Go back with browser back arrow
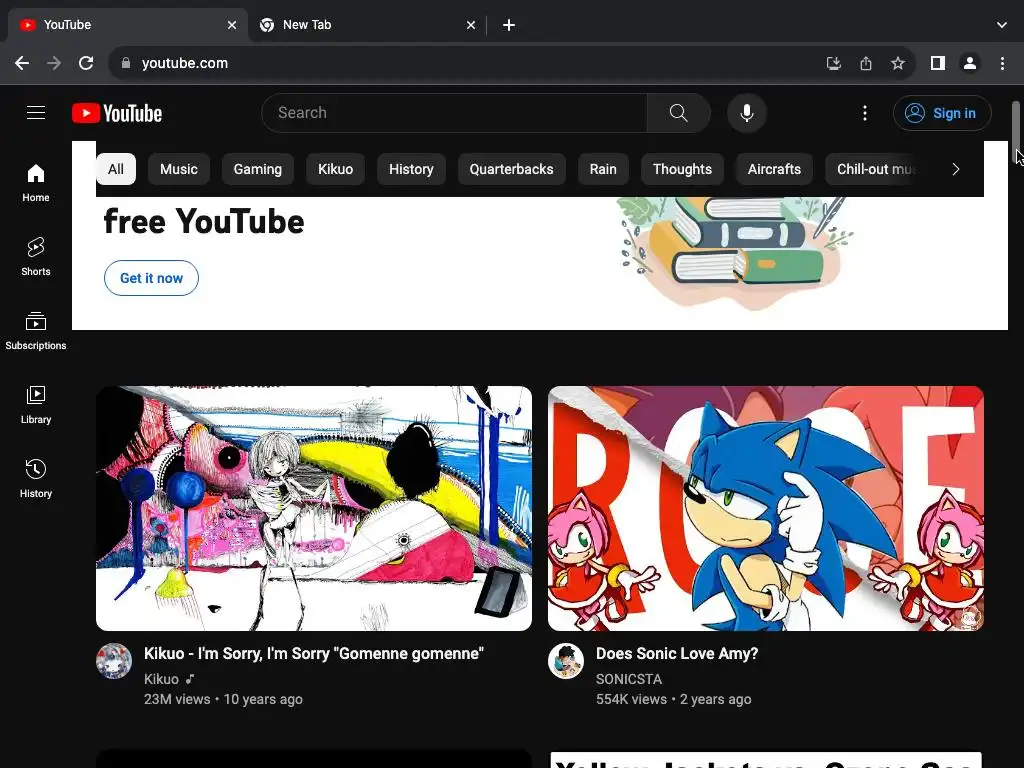This screenshot has width=1024, height=768. (22, 63)
